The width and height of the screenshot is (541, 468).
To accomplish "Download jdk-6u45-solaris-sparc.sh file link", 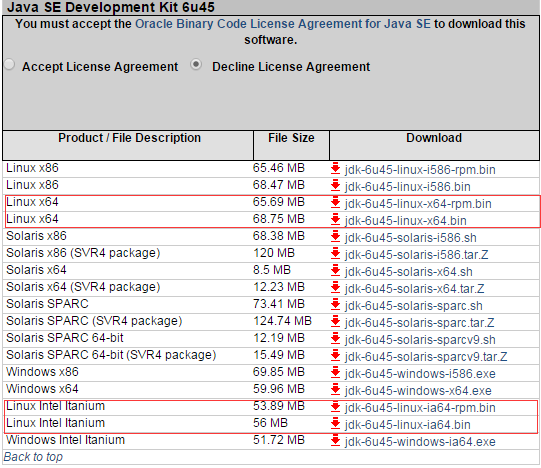I will point(413,306).
